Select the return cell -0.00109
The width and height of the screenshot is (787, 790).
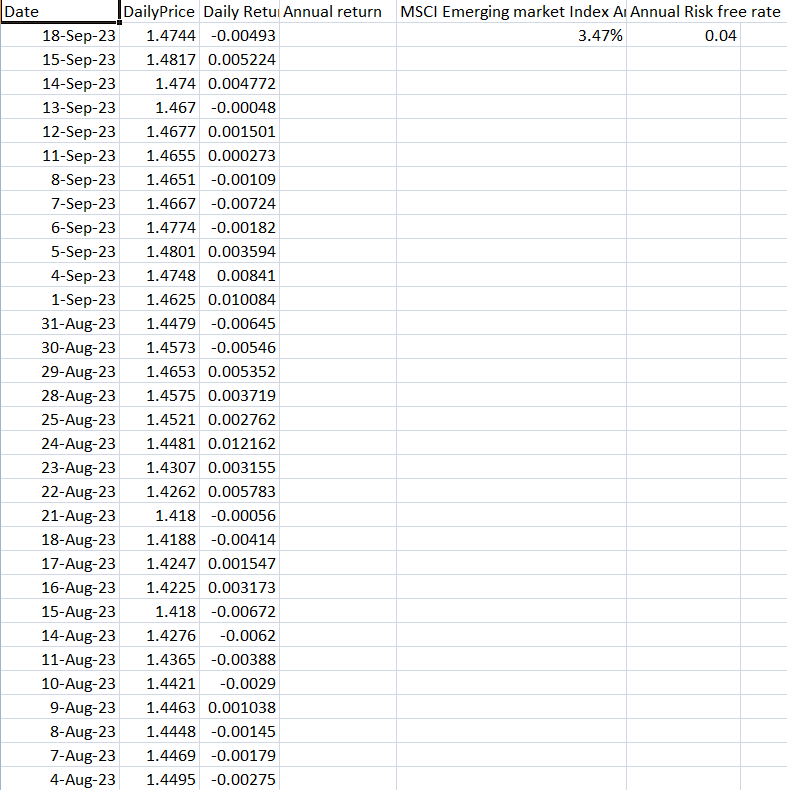coord(239,179)
